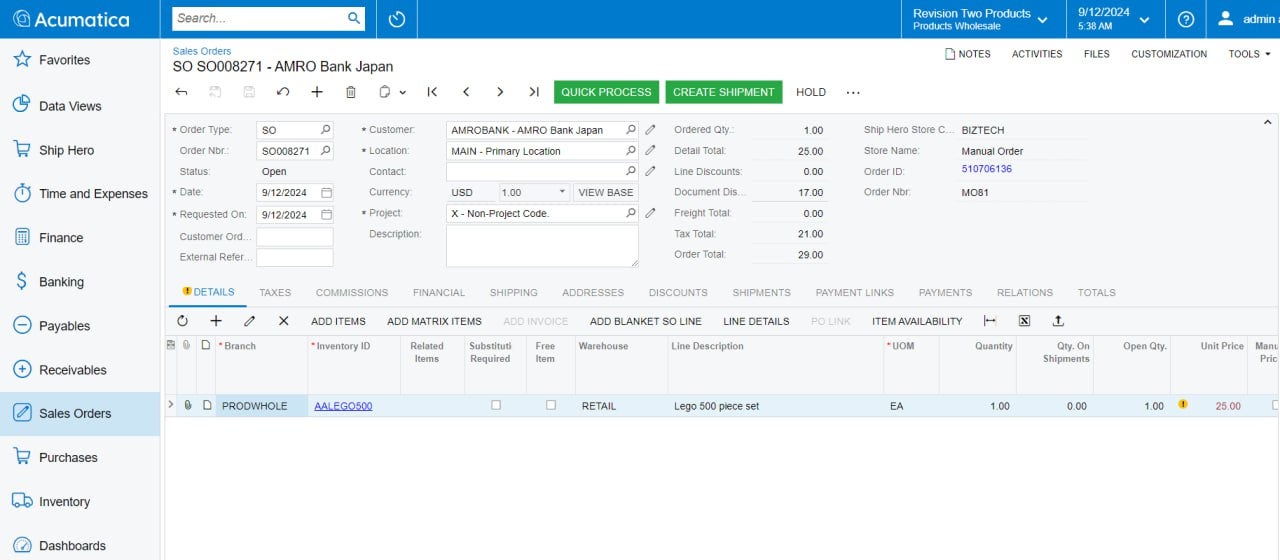Switch to the Commissions tab

tap(352, 293)
